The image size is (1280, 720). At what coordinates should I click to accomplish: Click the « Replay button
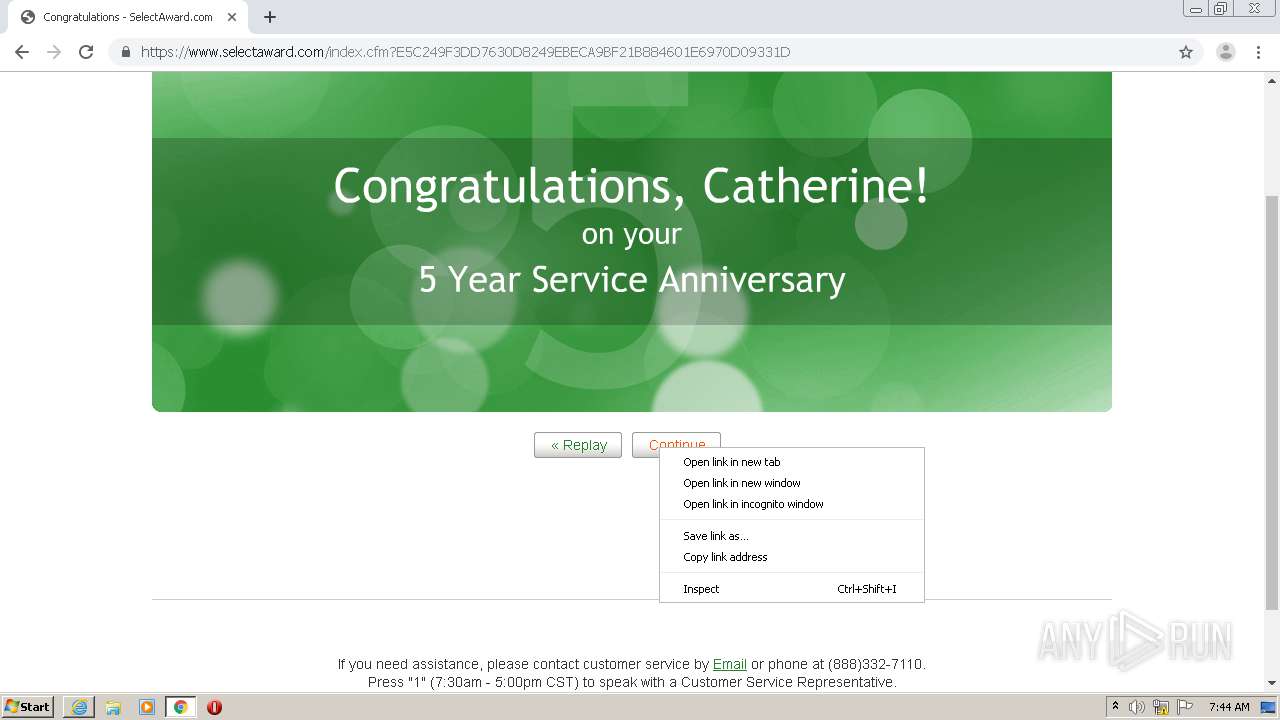tap(578, 445)
